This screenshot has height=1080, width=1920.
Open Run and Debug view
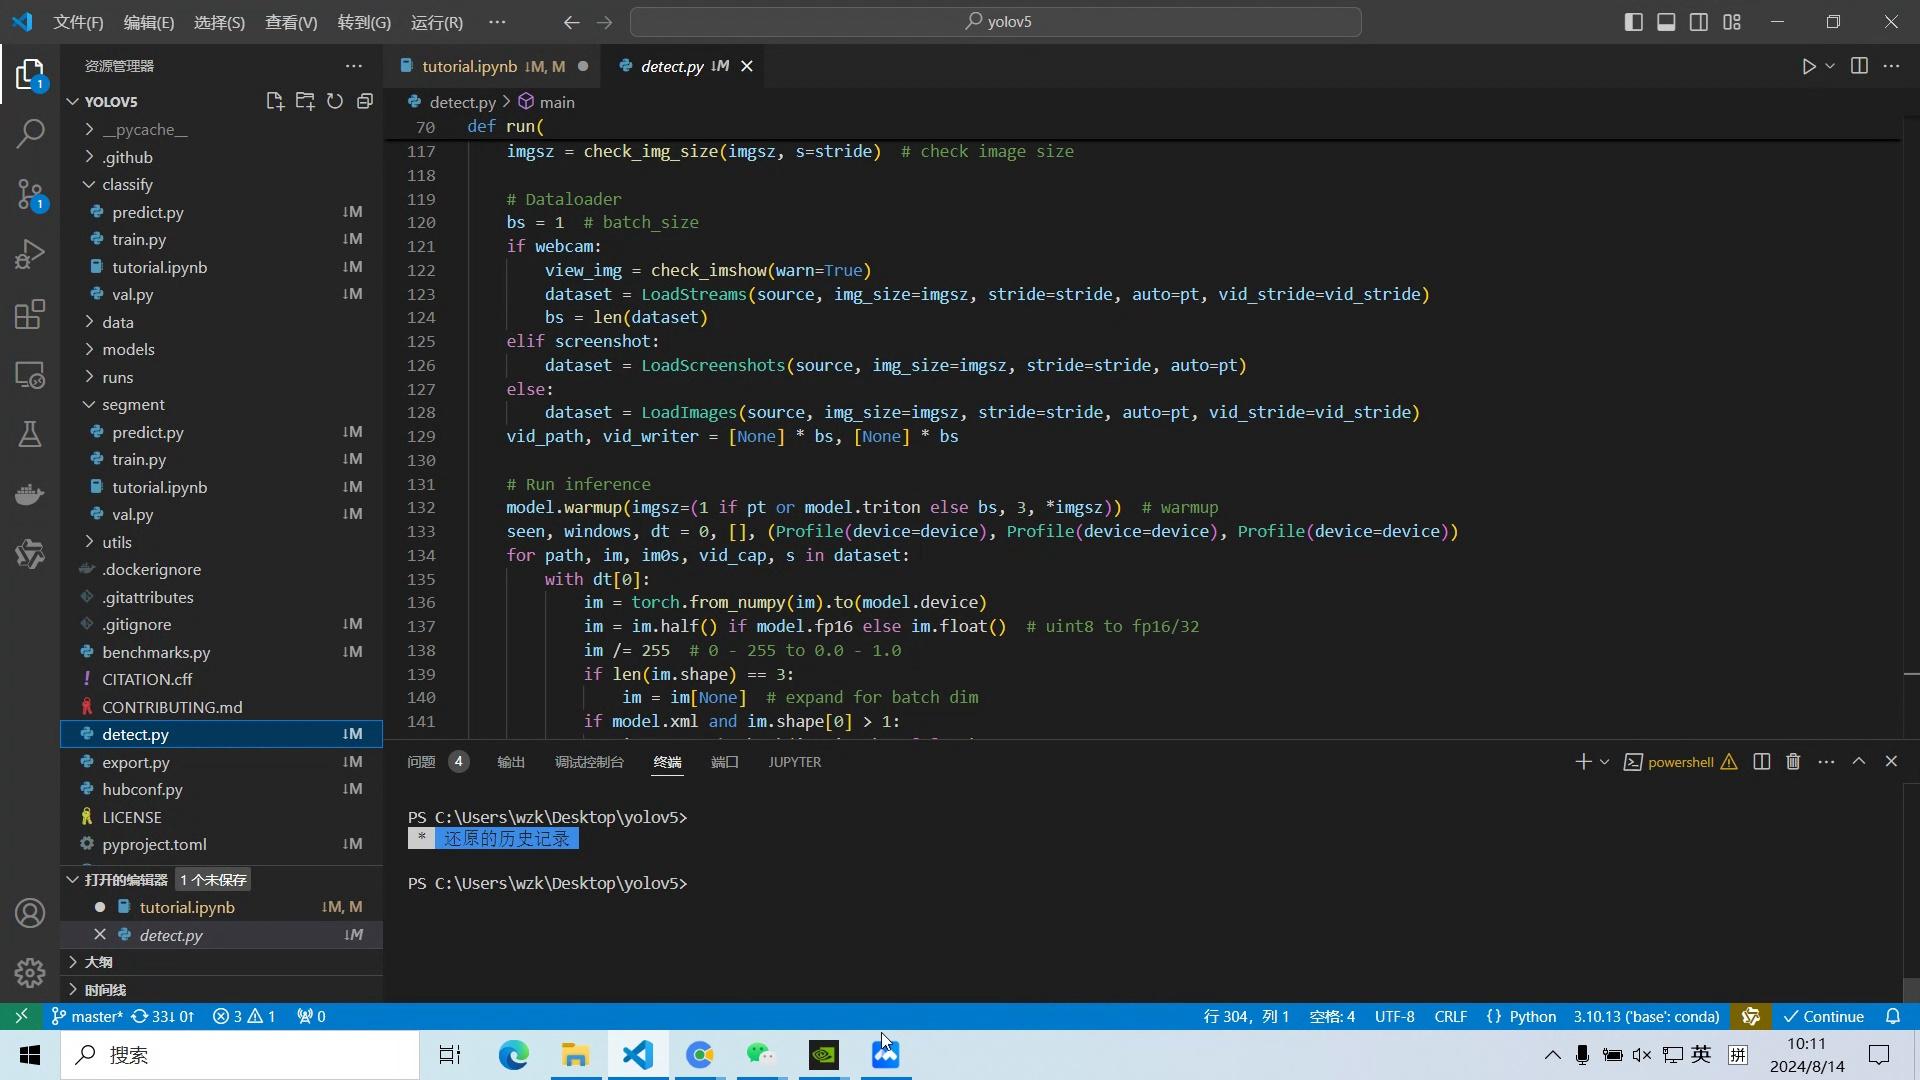[30, 254]
